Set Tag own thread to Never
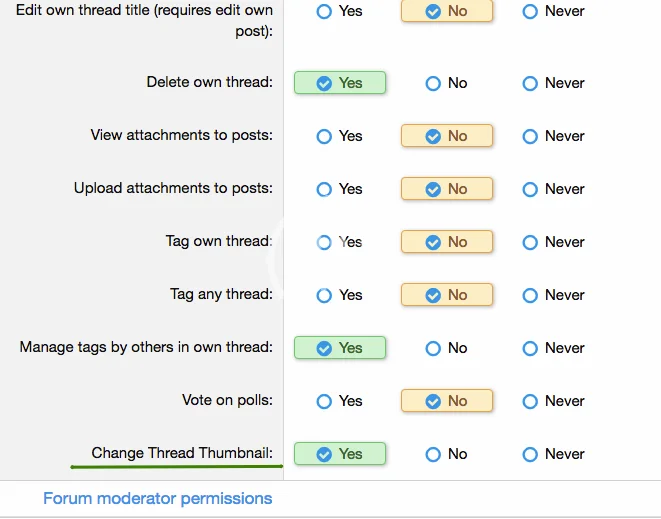Viewport: 661px width, 519px height. [x=531, y=242]
